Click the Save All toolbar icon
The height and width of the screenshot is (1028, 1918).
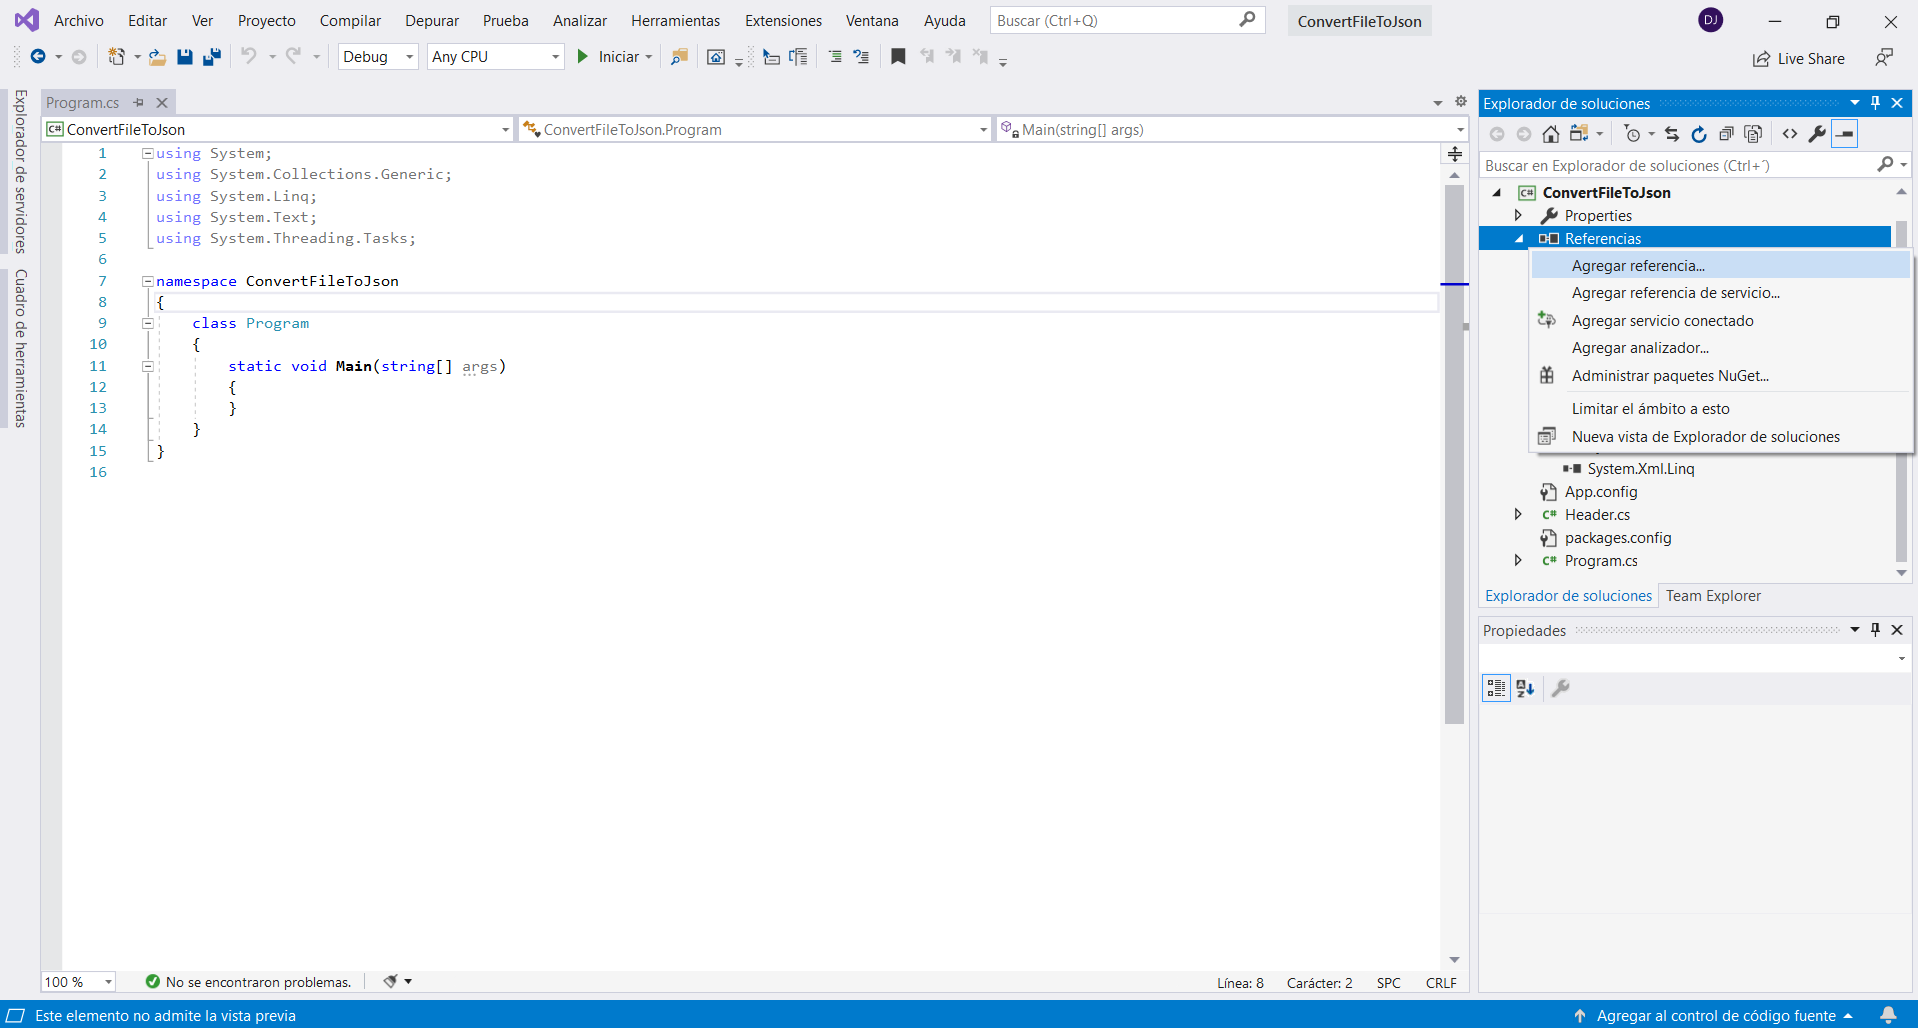pyautogui.click(x=211, y=57)
